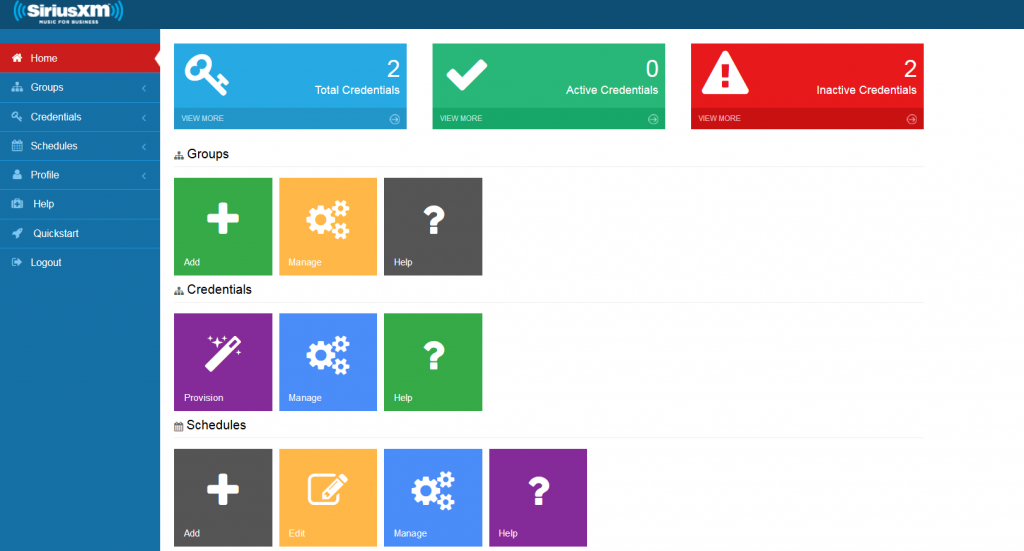Viewport: 1024px width, 551px height.
Task: Open Help in the sidebar
Action: 80,204
